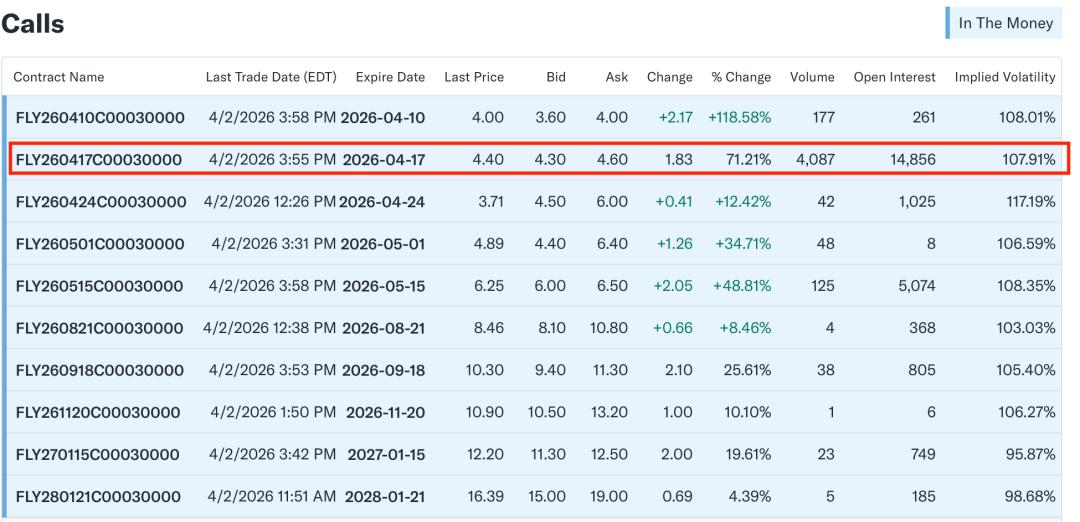
Task: Sort by the % Change column header
Action: click(x=741, y=77)
